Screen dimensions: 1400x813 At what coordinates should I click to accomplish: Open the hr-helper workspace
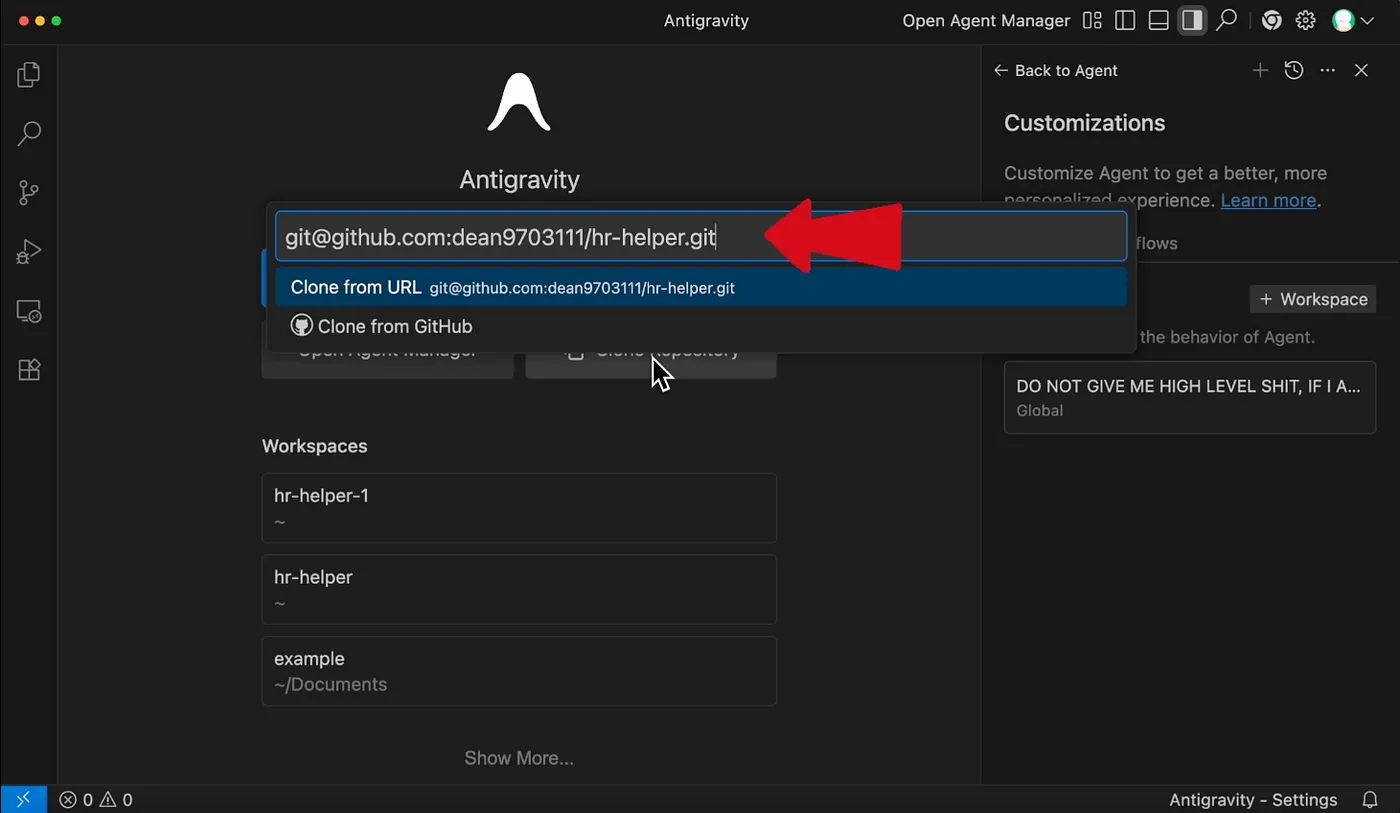[x=519, y=590]
